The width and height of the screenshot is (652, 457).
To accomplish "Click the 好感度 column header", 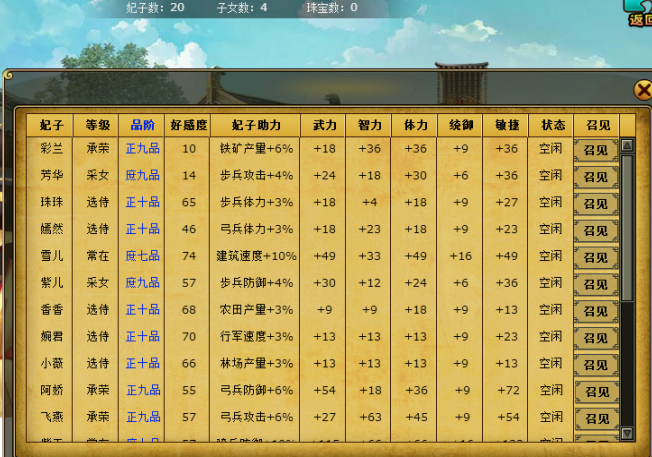I will (189, 125).
